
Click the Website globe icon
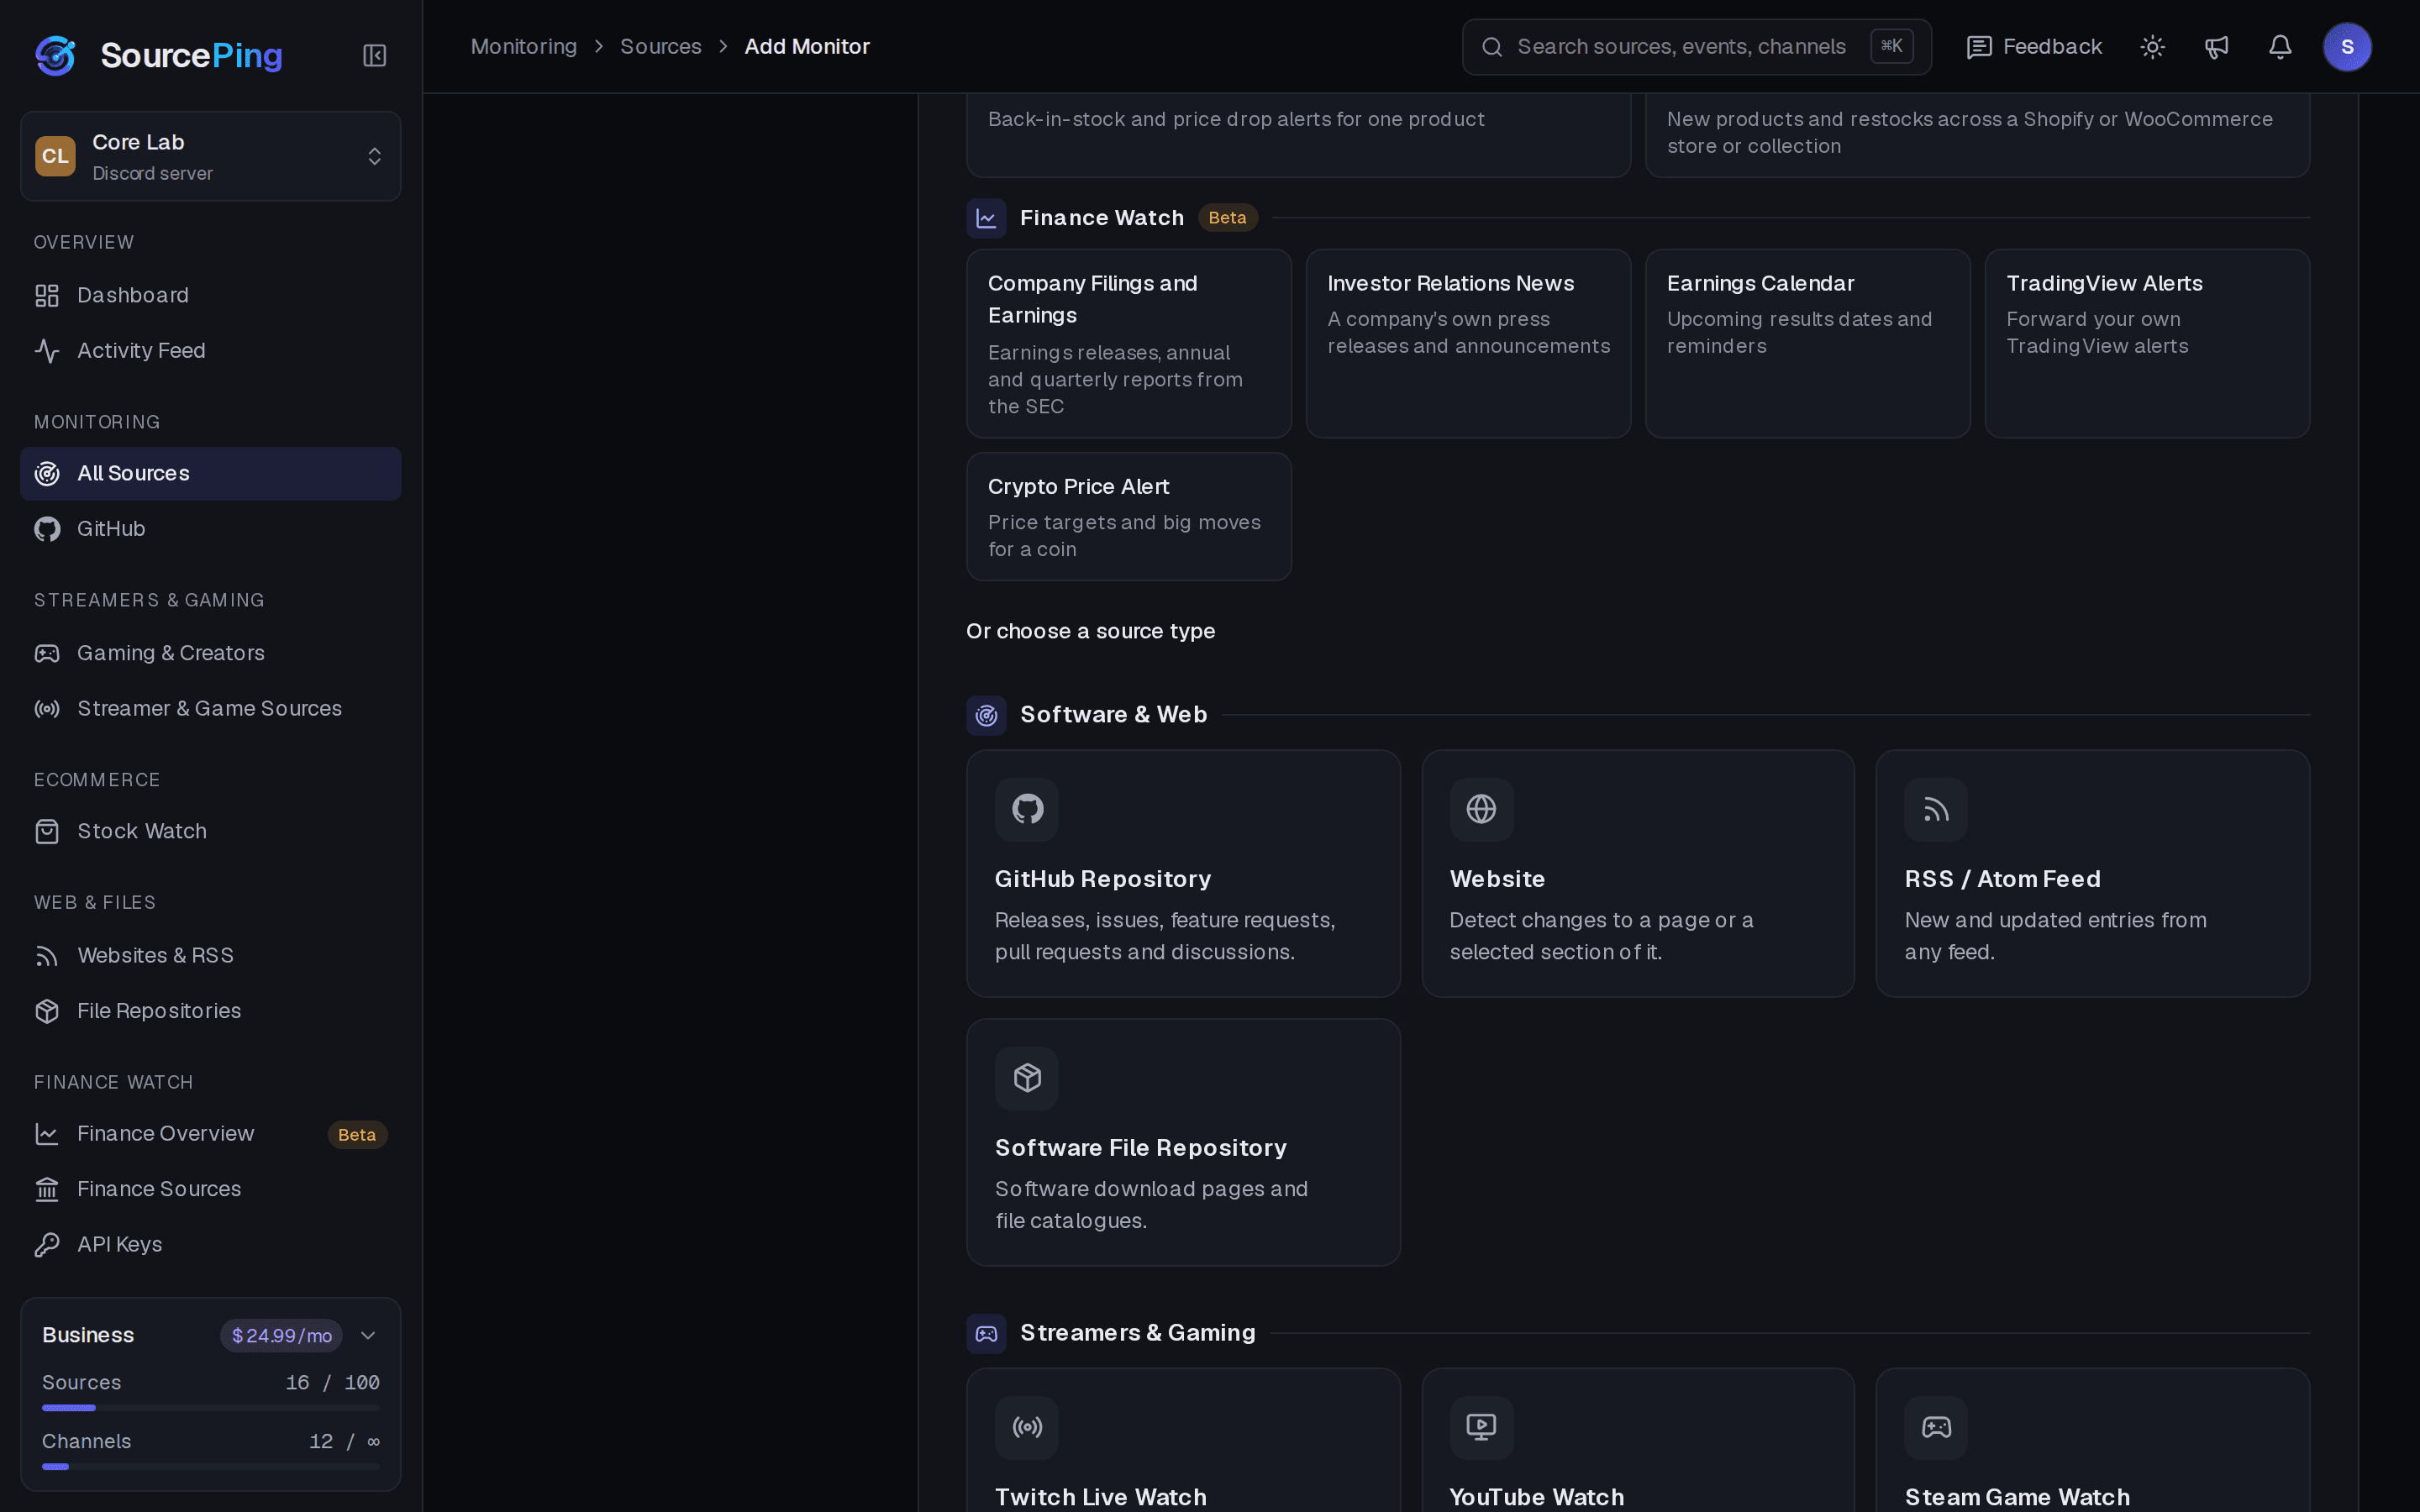click(x=1481, y=809)
